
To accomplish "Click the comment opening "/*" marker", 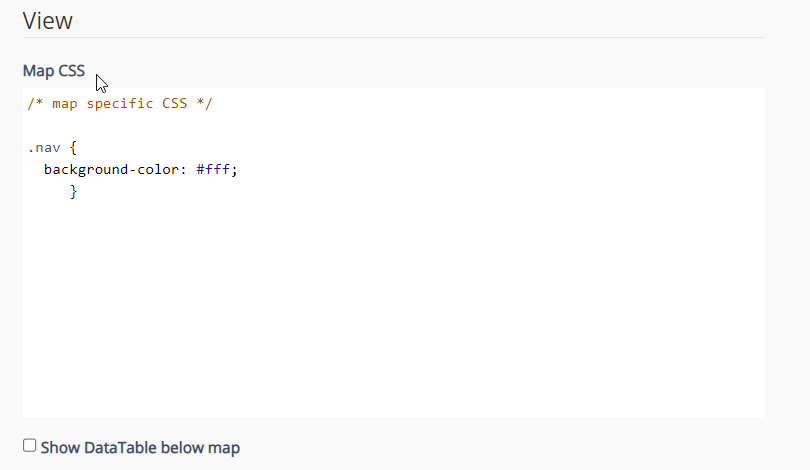I will pyautogui.click(x=35, y=104).
